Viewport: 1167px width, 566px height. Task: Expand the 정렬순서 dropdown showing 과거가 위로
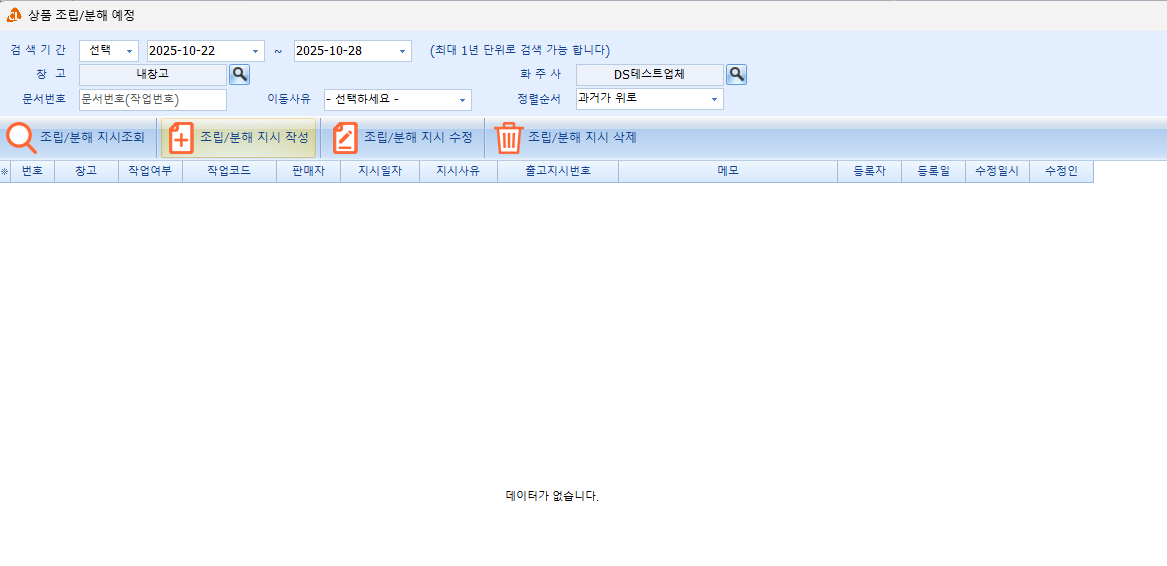tap(714, 99)
